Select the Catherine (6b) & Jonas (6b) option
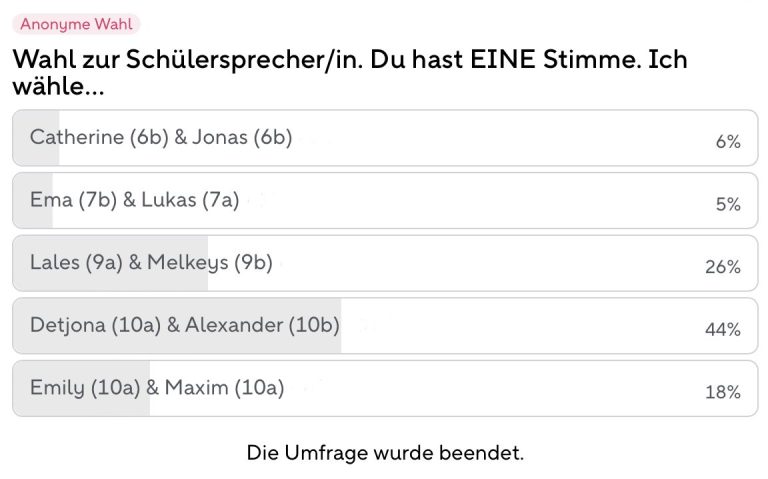Image resolution: width=768 pixels, height=479 pixels. (x=385, y=138)
